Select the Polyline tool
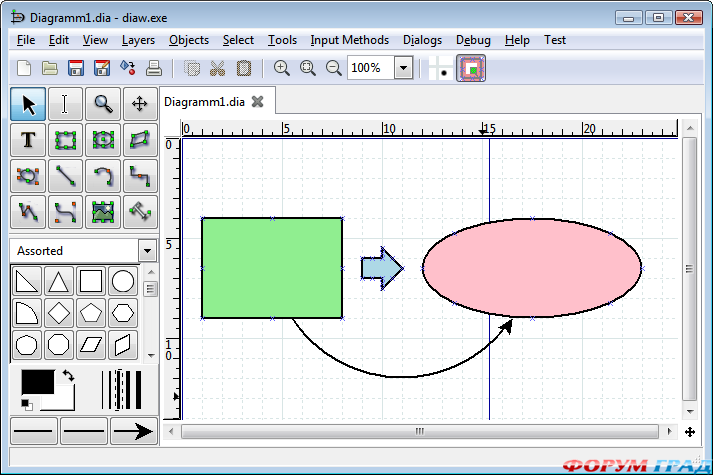Image resolution: width=713 pixels, height=475 pixels. point(28,212)
